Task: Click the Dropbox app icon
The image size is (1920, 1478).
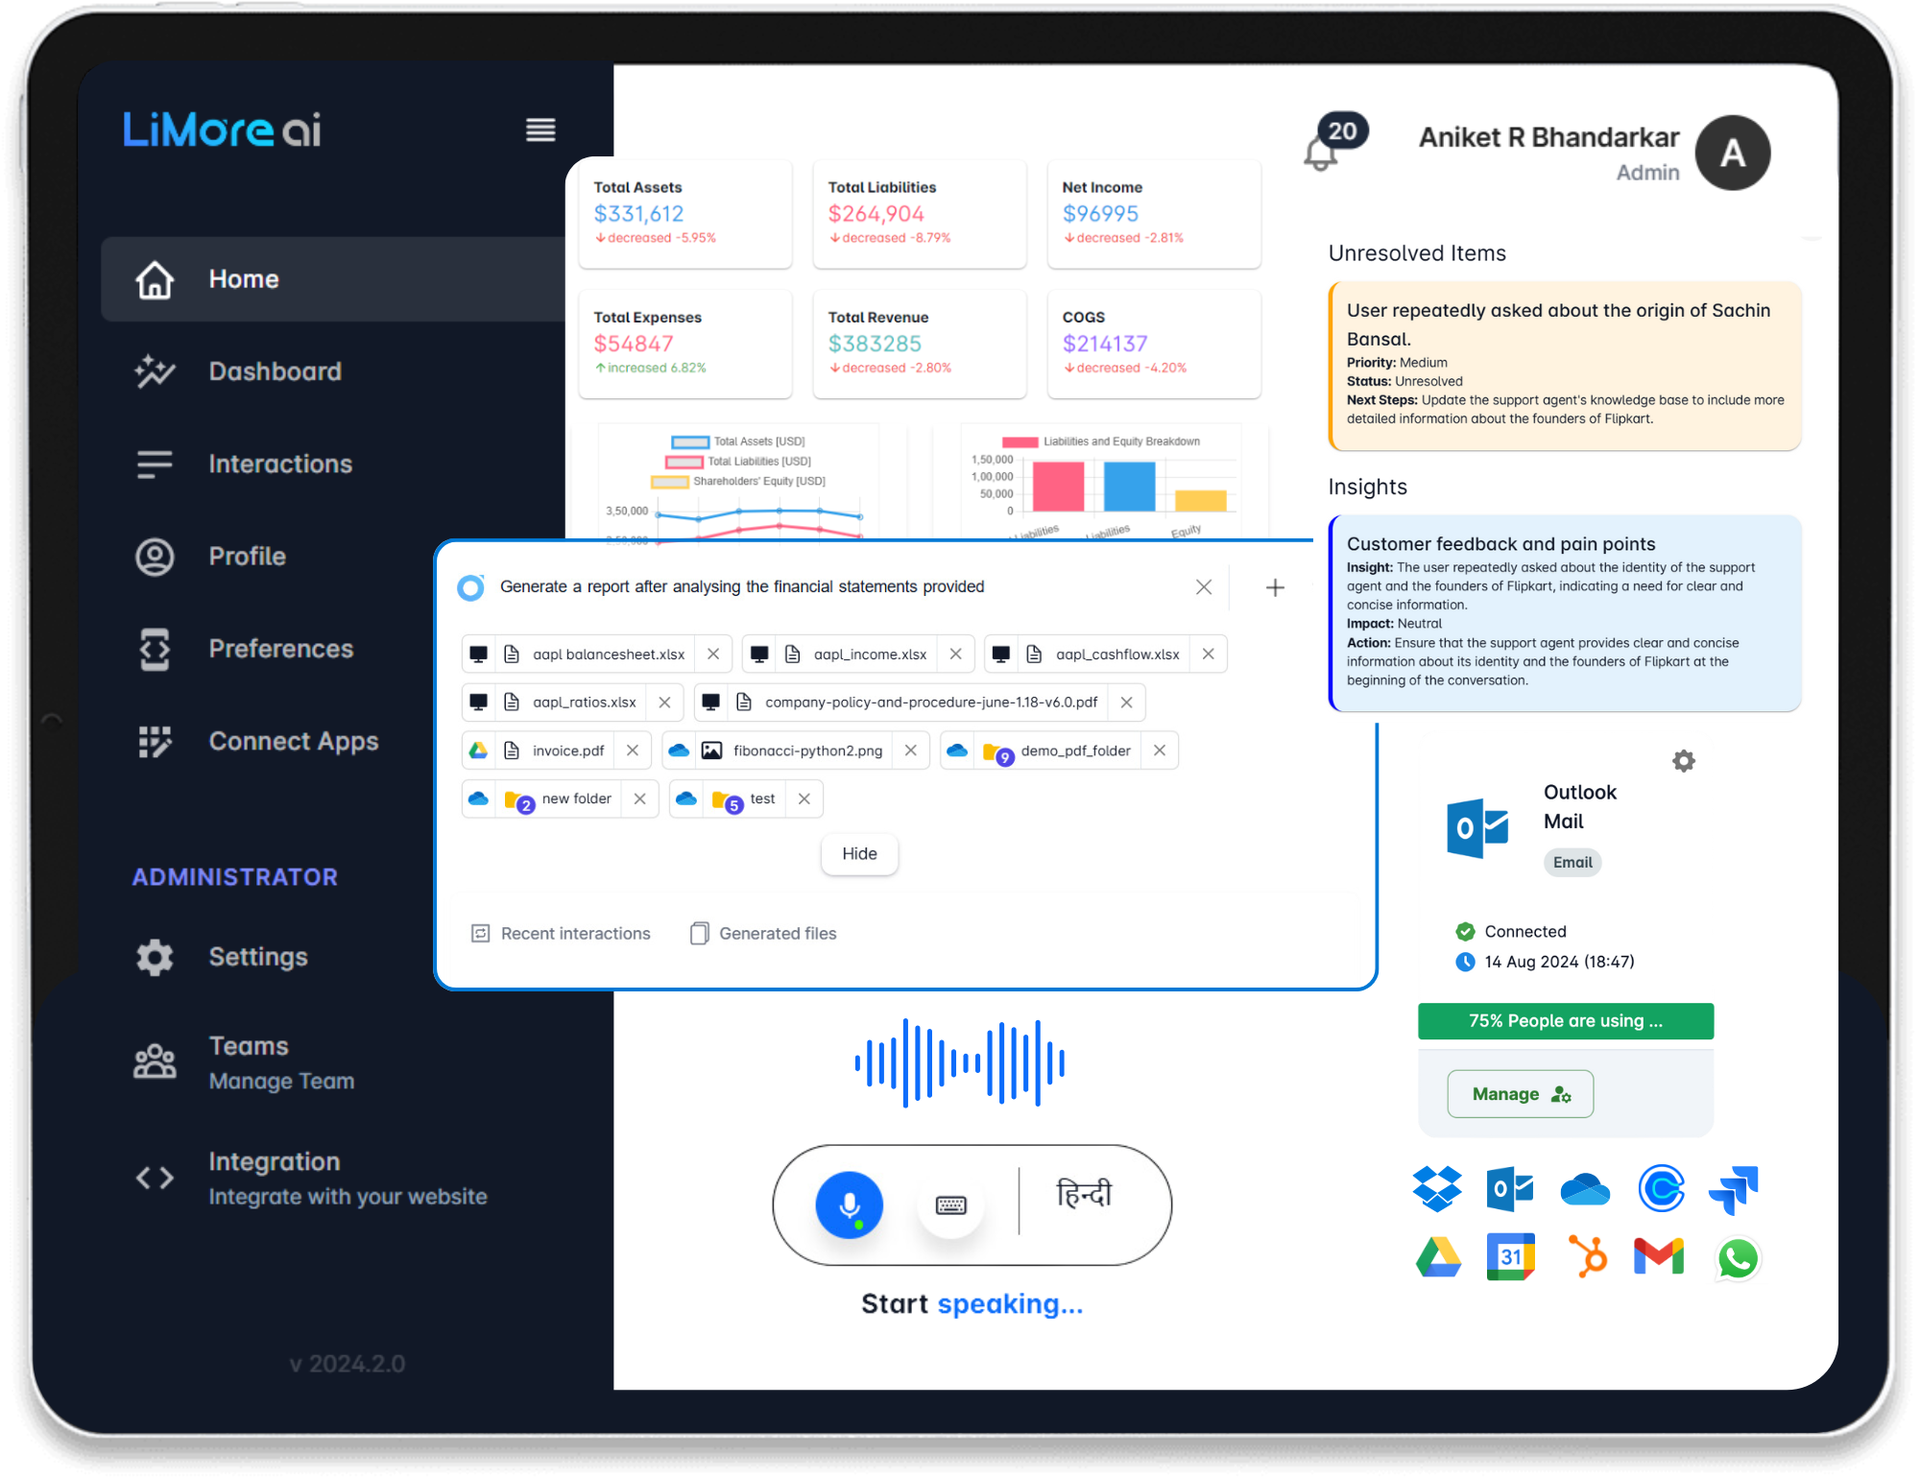Action: coord(1437,1189)
